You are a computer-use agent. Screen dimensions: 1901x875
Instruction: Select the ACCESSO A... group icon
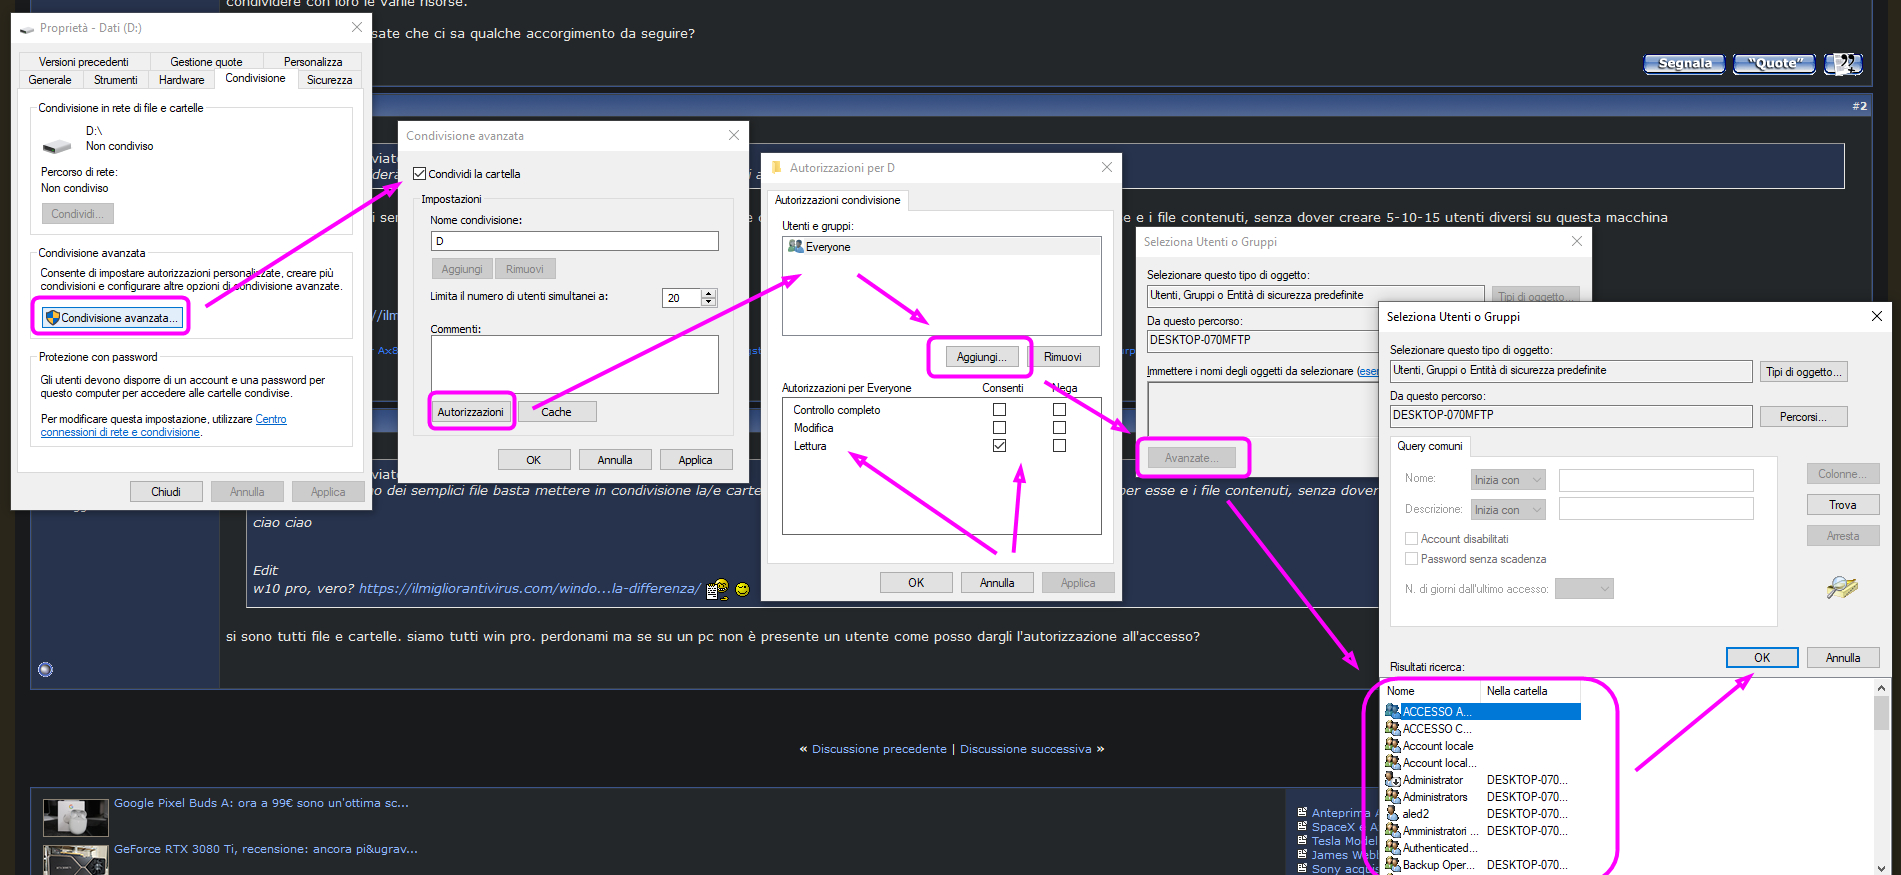pyautogui.click(x=1392, y=711)
